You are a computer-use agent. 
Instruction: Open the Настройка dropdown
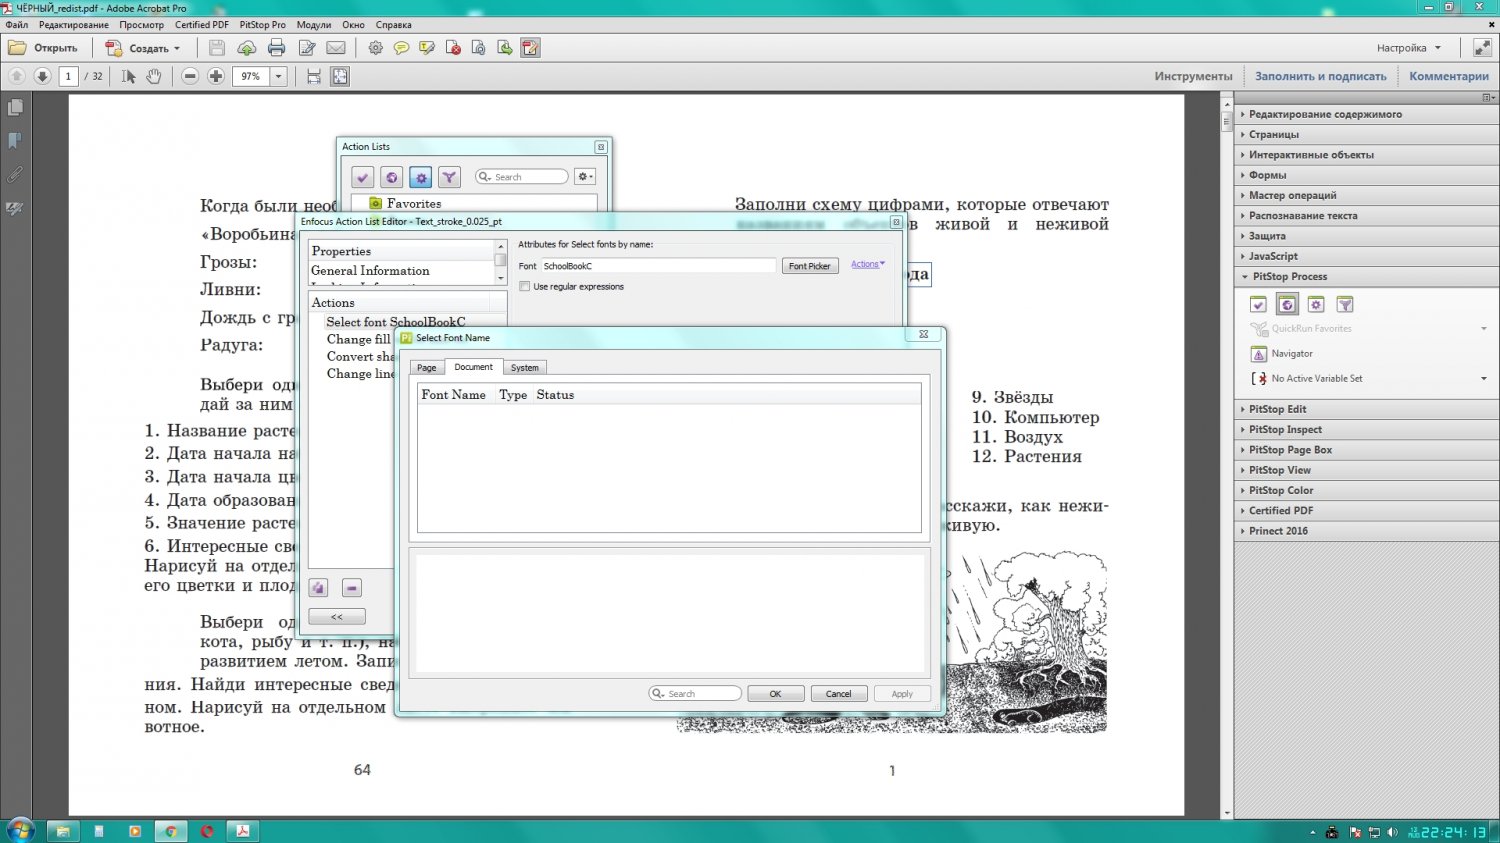1409,48
